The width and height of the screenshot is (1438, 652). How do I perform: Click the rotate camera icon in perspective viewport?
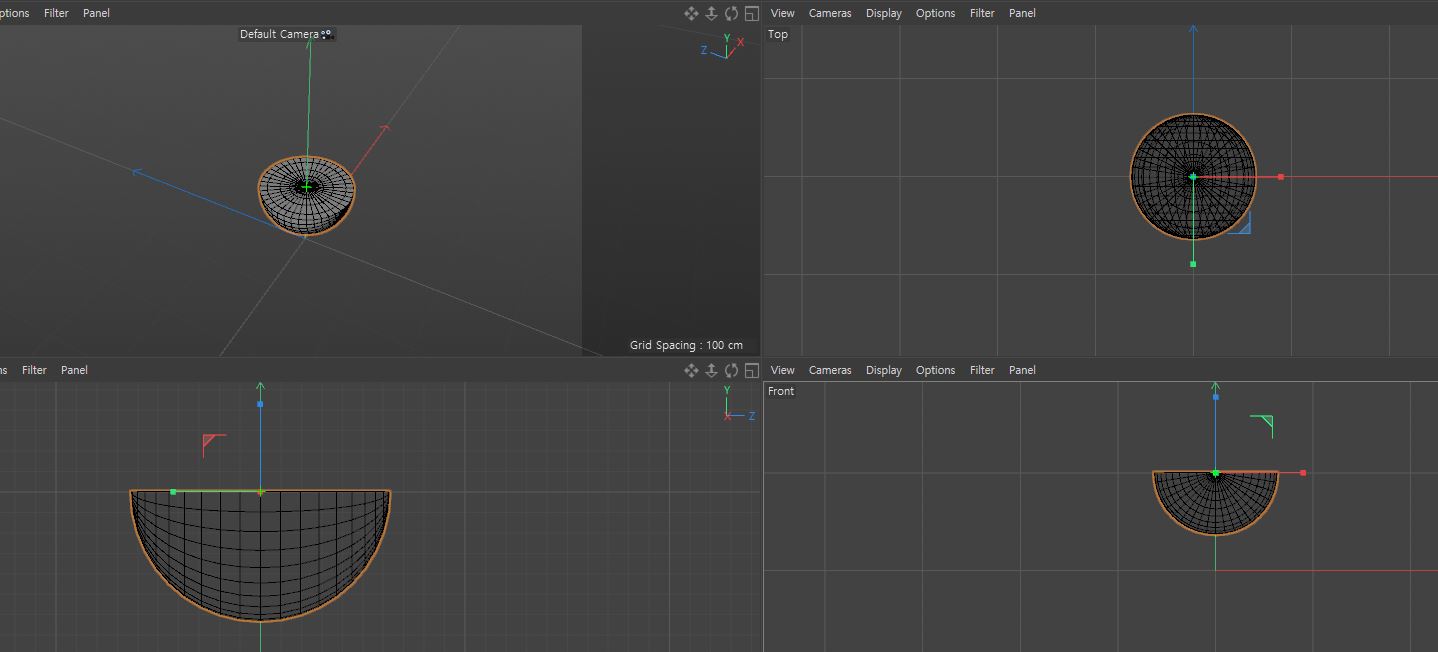(x=731, y=13)
